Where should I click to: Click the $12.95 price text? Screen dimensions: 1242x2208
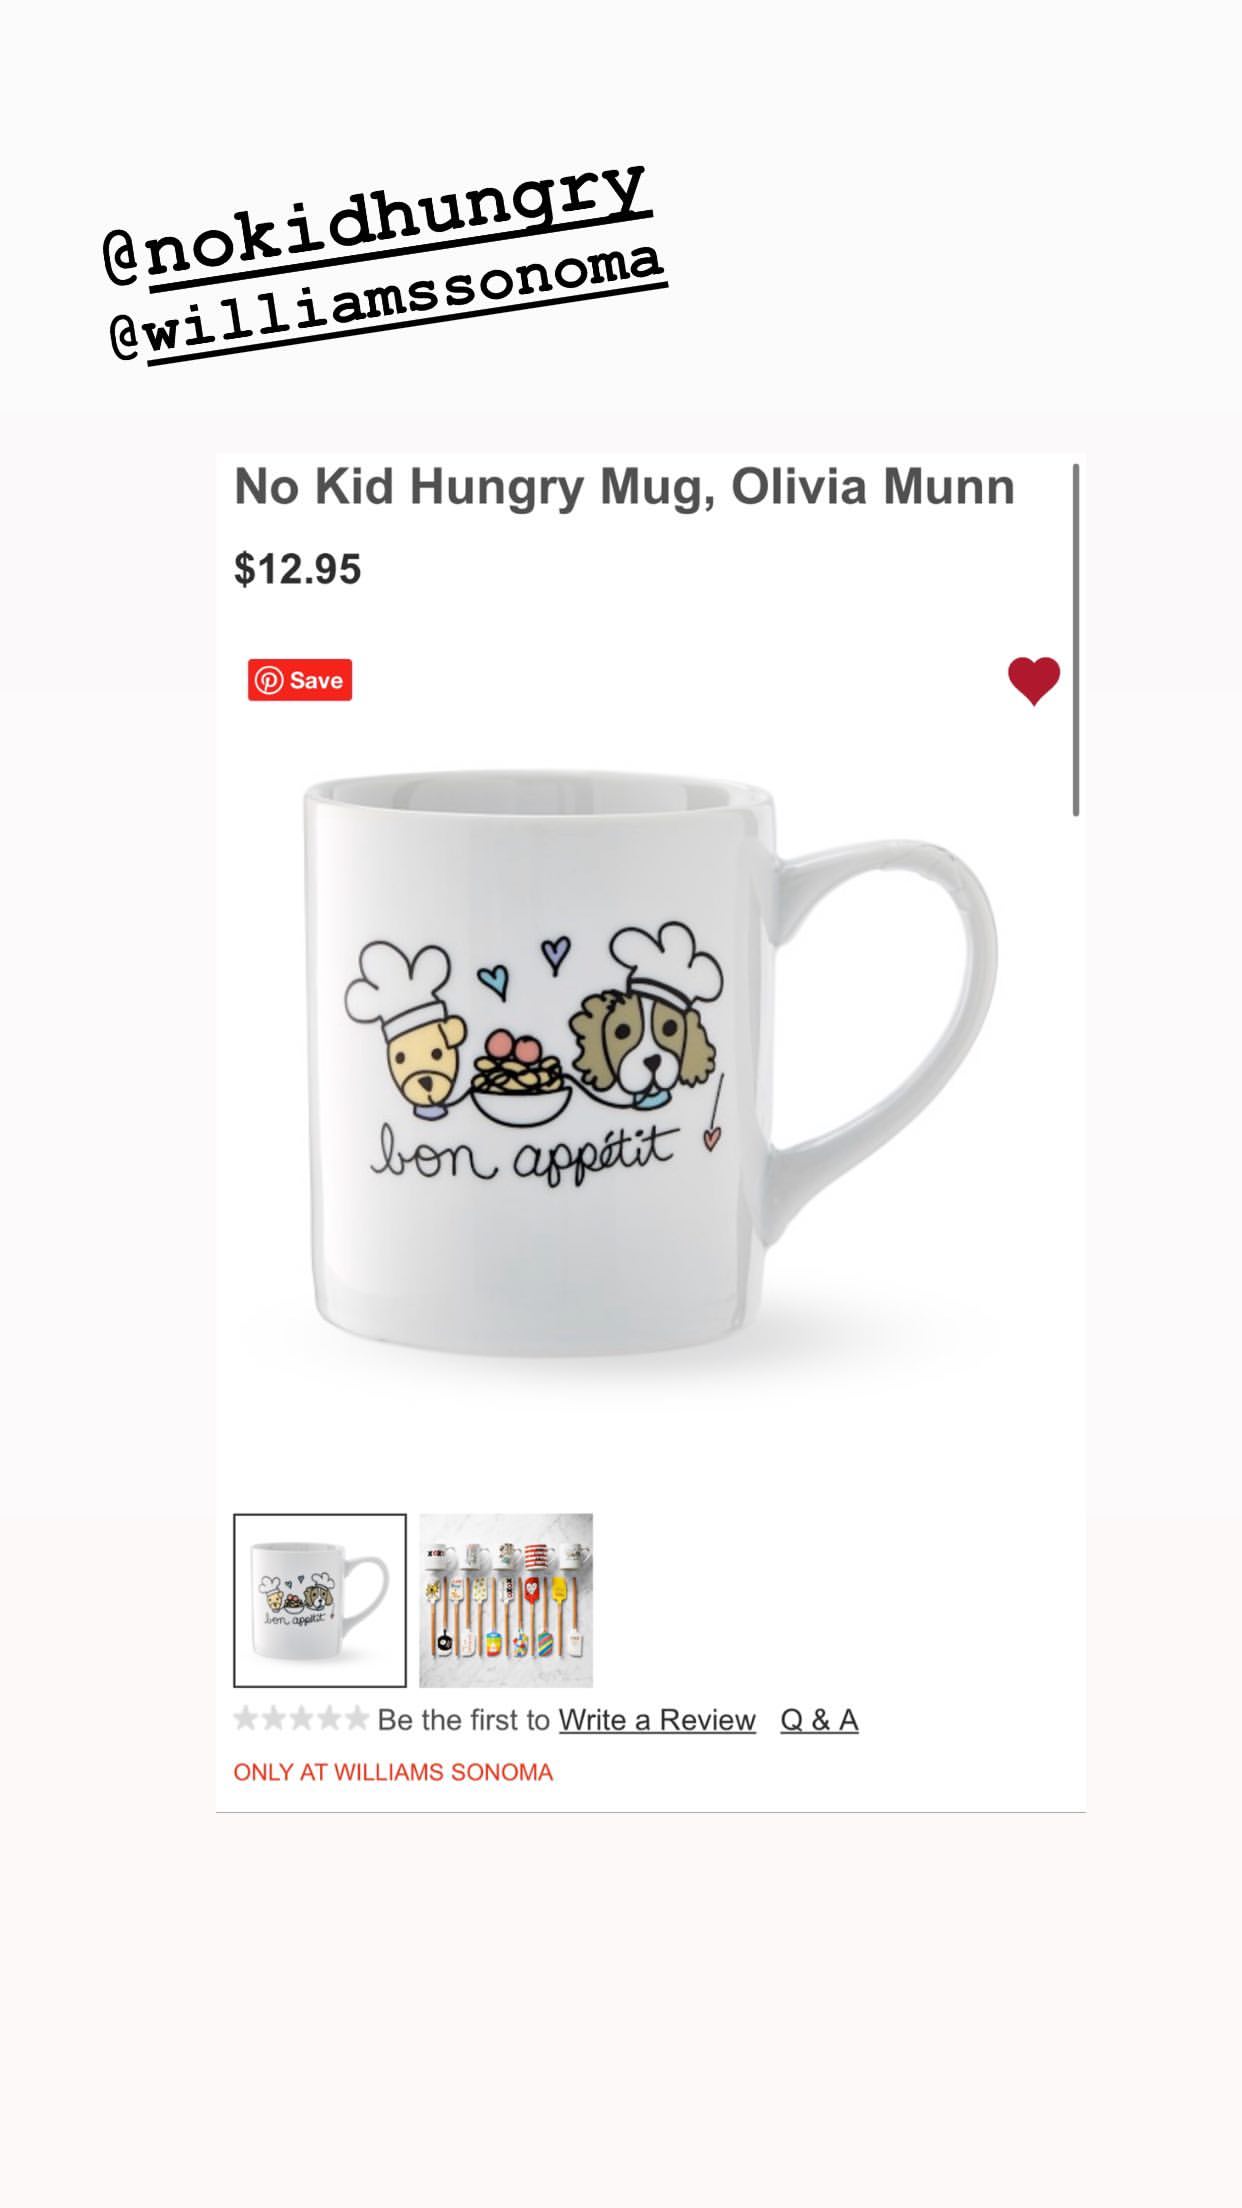click(x=297, y=569)
